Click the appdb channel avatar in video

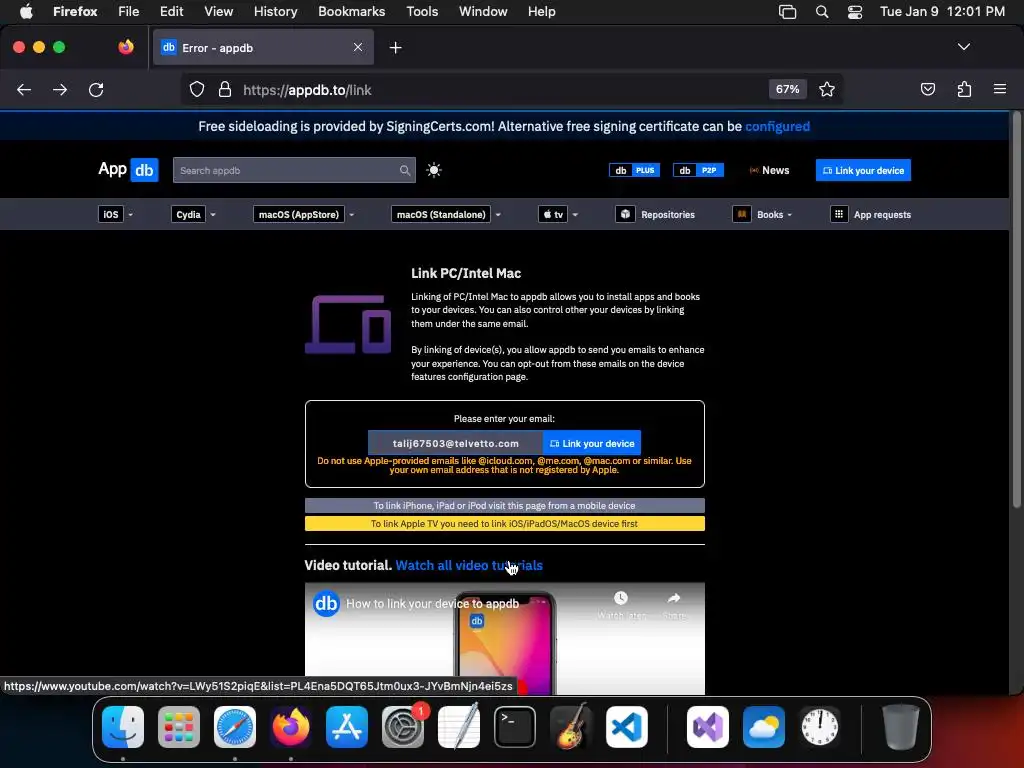click(x=326, y=603)
